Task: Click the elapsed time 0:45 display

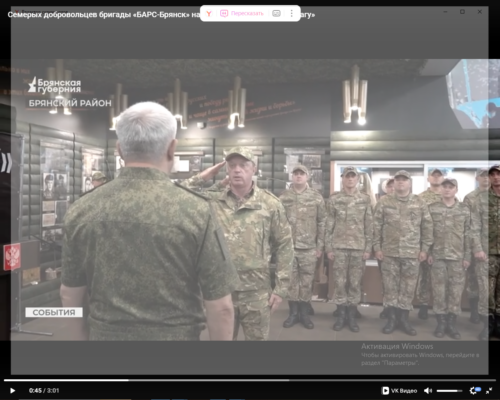Action: click(x=35, y=390)
